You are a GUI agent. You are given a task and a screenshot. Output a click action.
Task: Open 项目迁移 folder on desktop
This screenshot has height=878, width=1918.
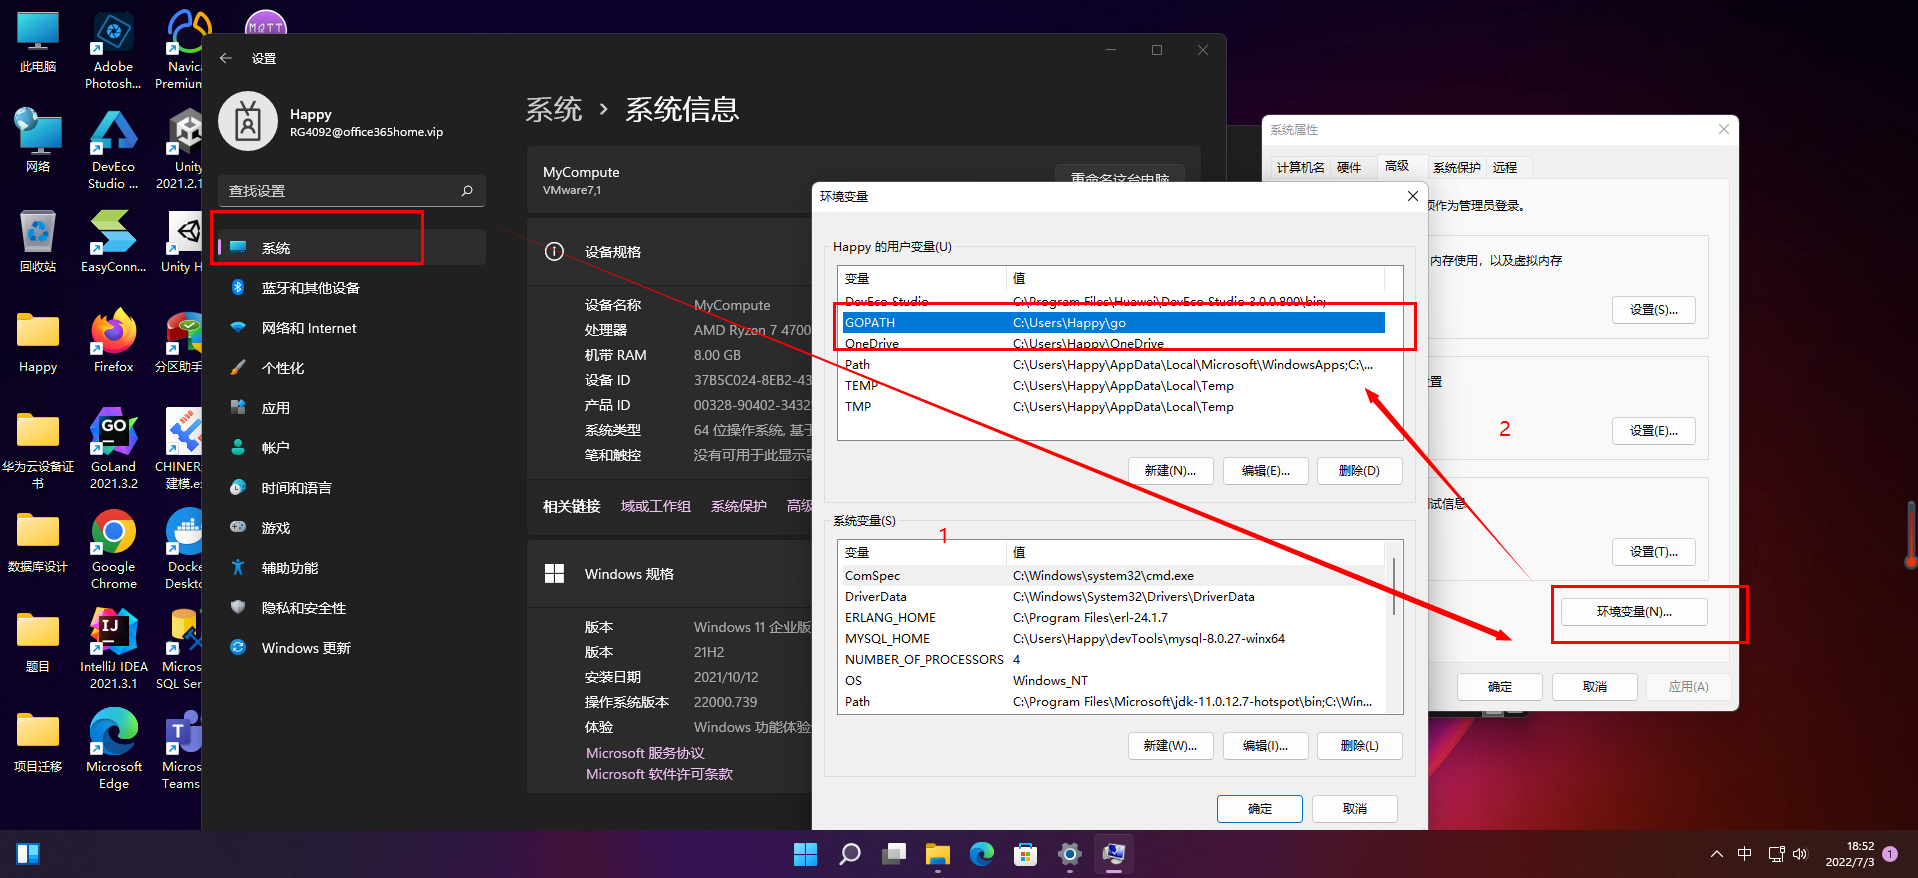coord(38,742)
